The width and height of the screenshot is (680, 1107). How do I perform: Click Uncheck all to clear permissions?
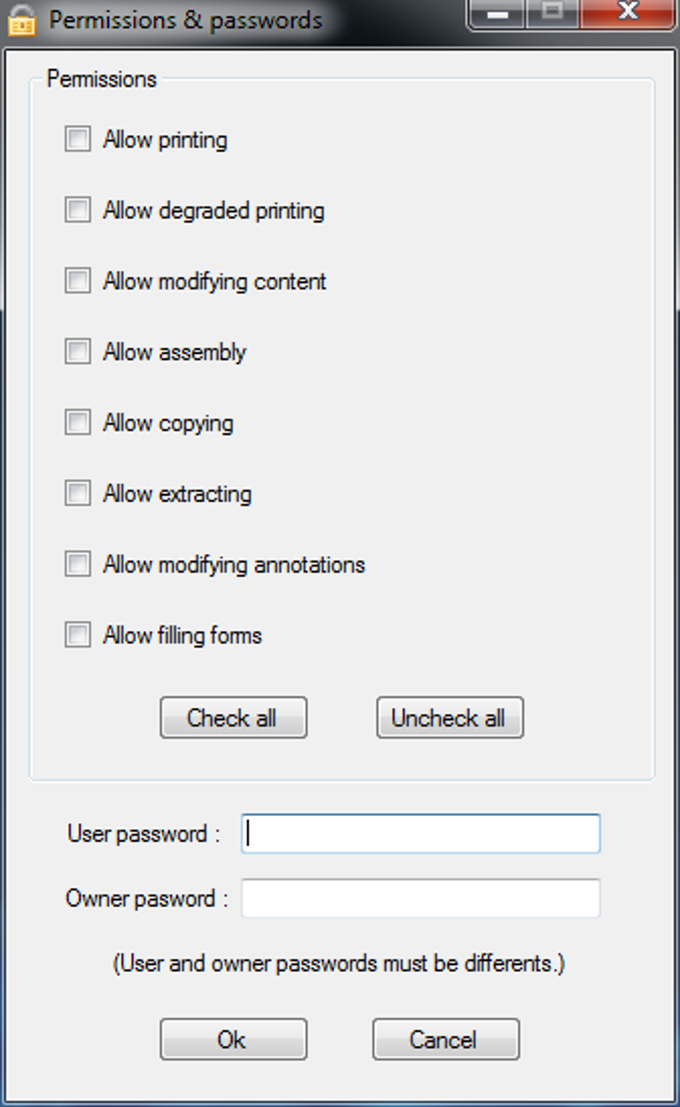(449, 717)
